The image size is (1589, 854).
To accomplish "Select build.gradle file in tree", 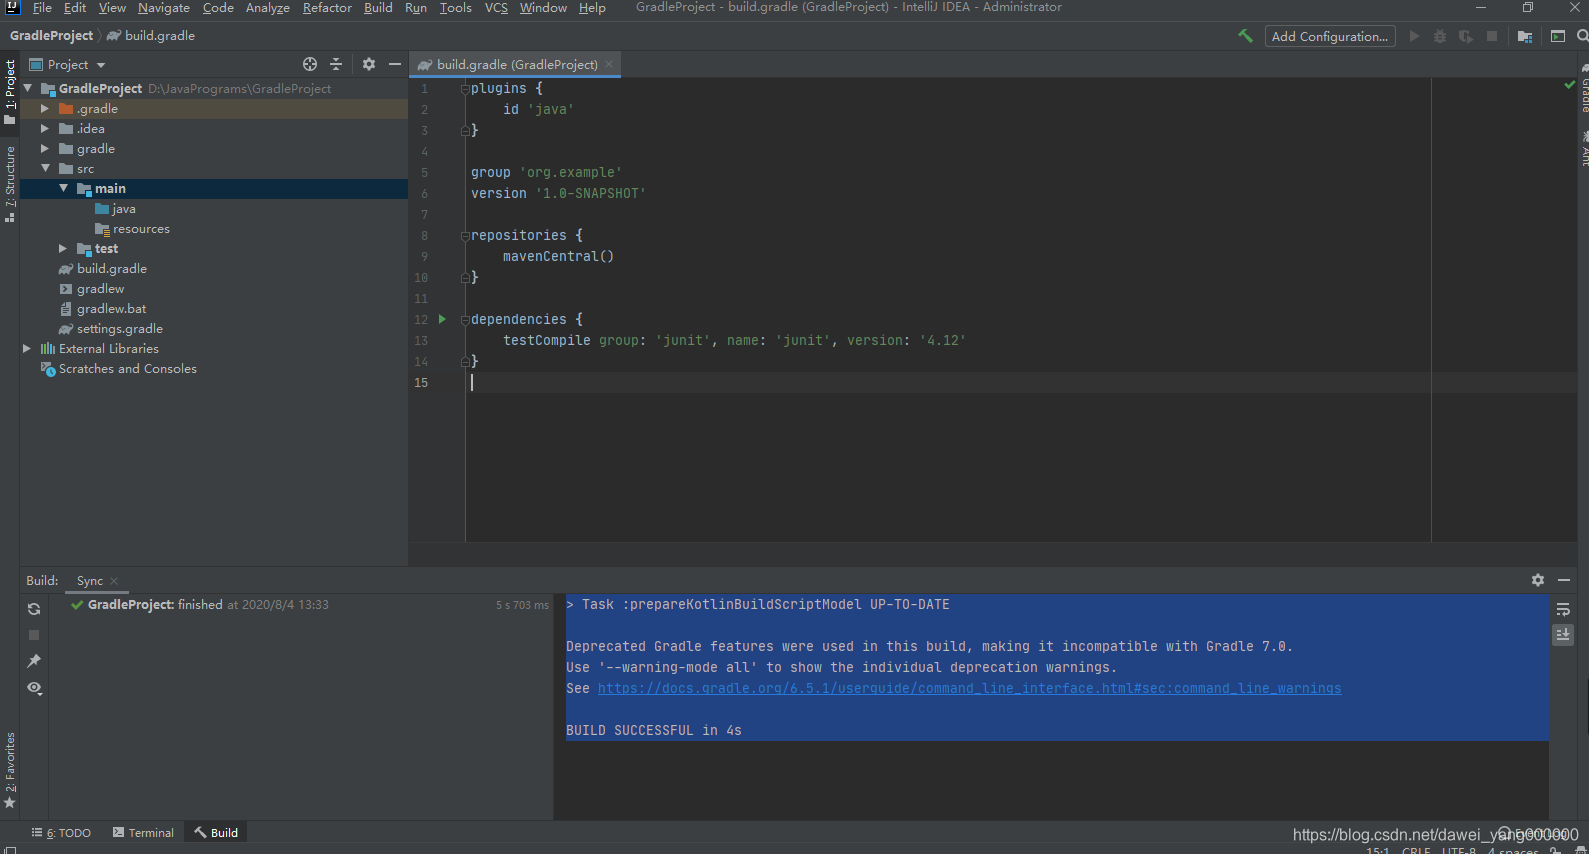I will click(x=112, y=268).
